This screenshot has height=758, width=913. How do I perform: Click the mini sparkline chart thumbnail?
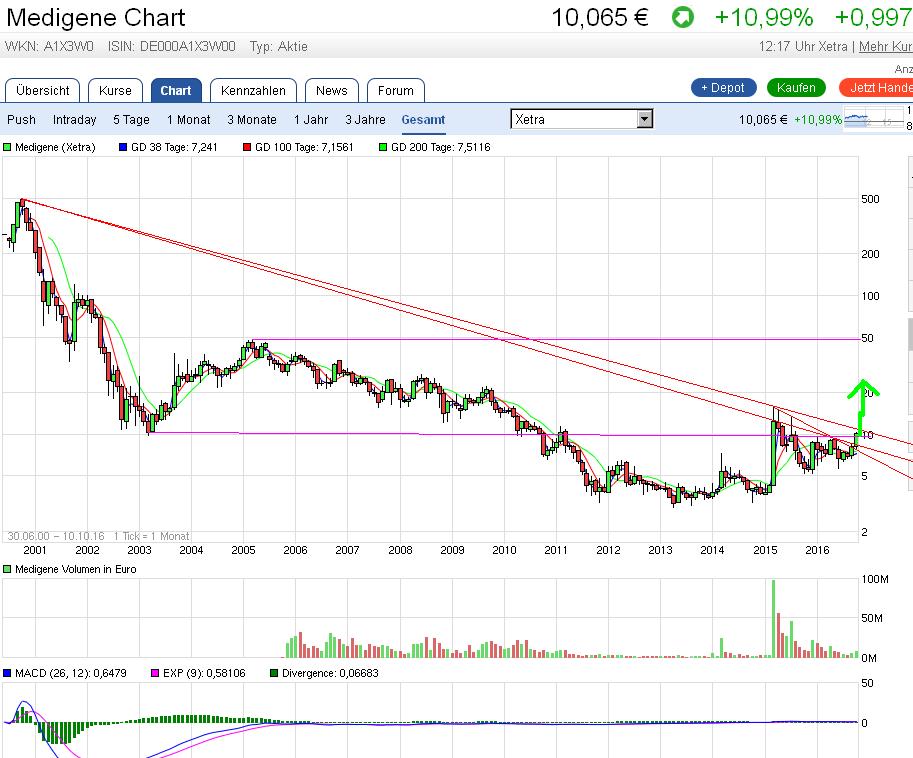(873, 119)
